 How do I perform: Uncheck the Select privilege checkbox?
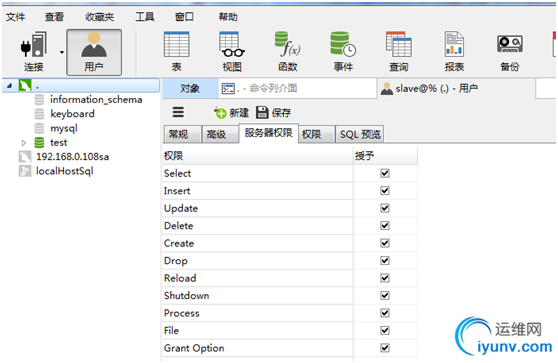coord(385,173)
